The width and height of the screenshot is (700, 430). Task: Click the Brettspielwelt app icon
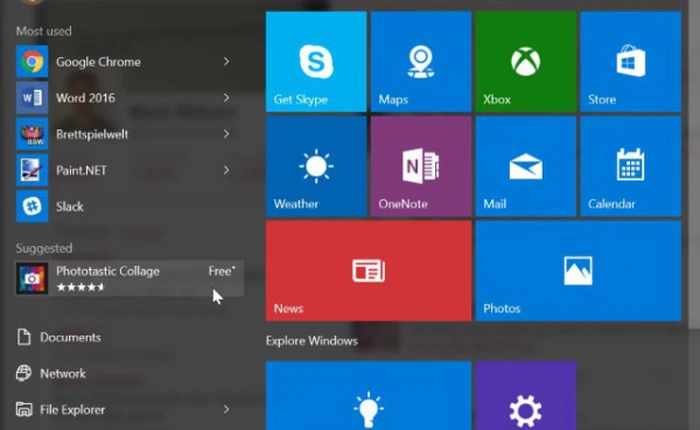32,134
